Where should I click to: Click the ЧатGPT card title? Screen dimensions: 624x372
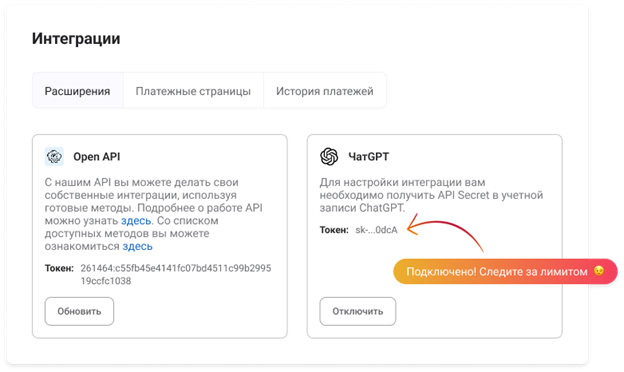click(369, 157)
